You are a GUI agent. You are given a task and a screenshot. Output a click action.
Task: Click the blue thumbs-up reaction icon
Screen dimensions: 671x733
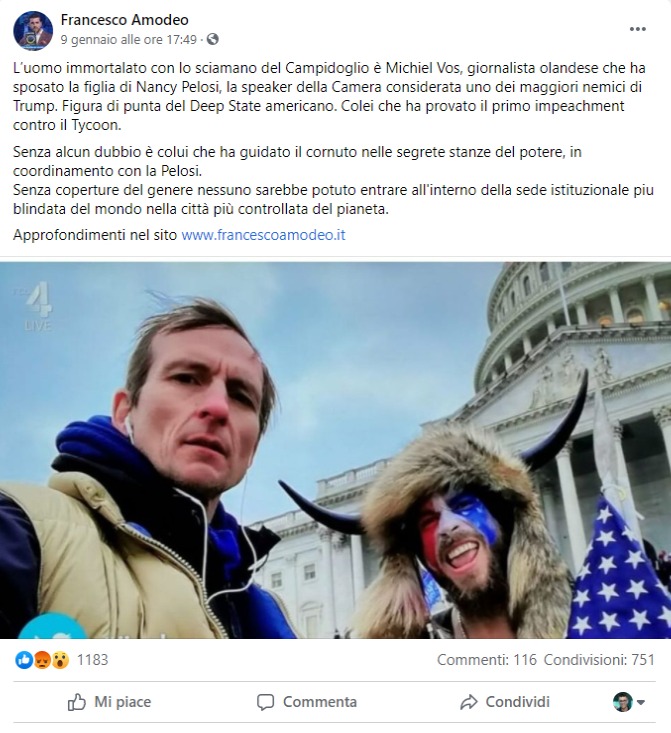coord(23,660)
